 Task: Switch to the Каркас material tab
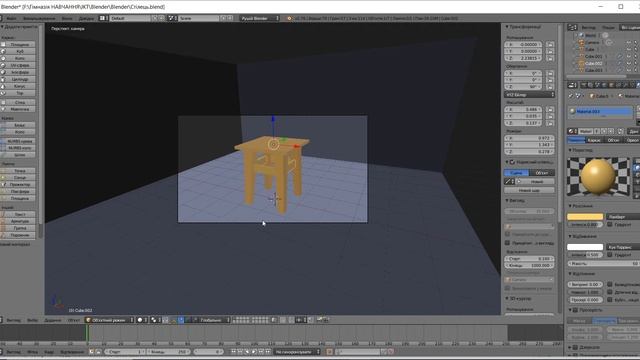point(593,140)
